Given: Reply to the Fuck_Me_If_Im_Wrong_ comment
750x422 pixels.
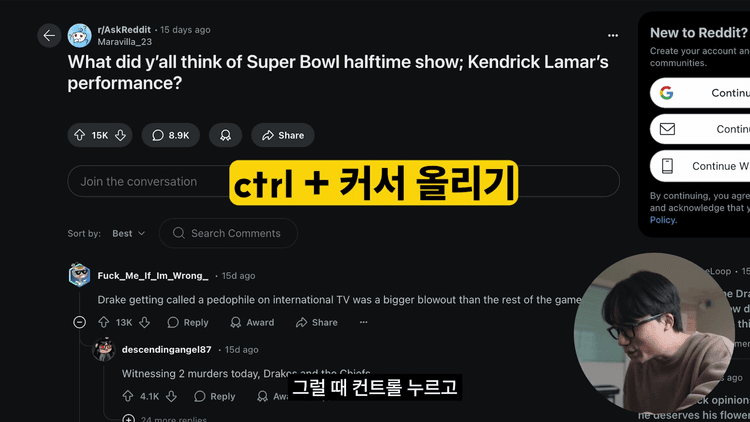Looking at the screenshot, I should [x=188, y=322].
